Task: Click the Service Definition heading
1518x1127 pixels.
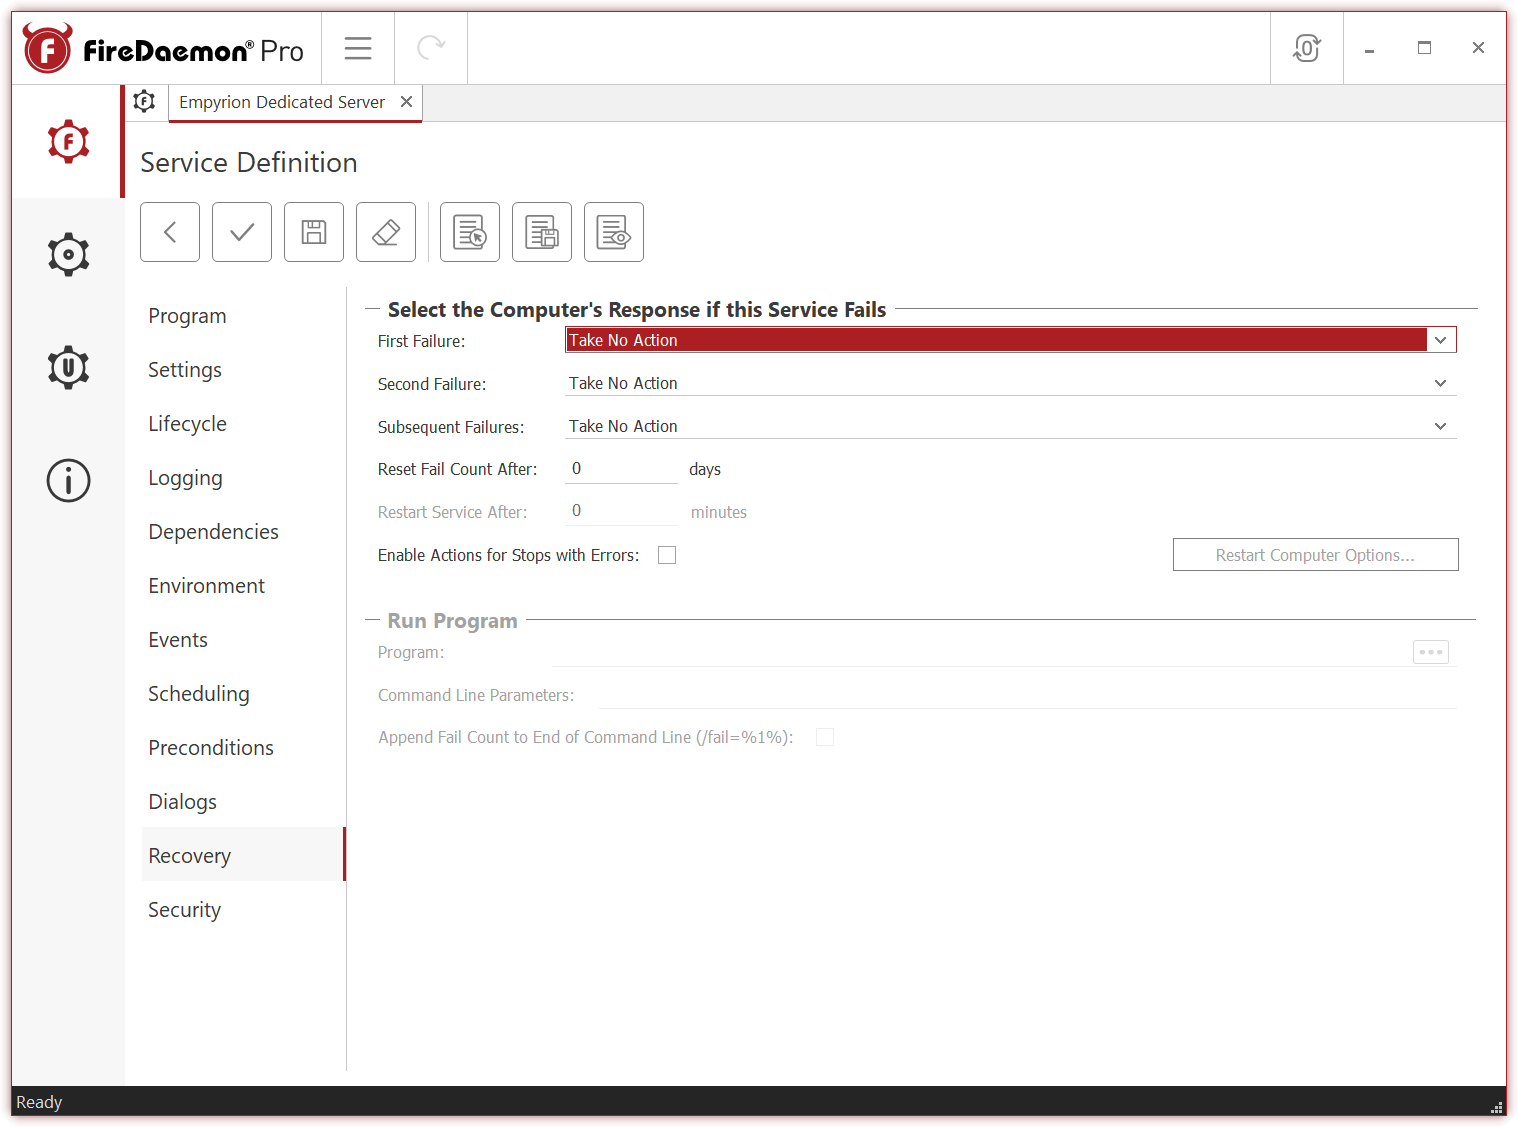Action: (x=249, y=162)
